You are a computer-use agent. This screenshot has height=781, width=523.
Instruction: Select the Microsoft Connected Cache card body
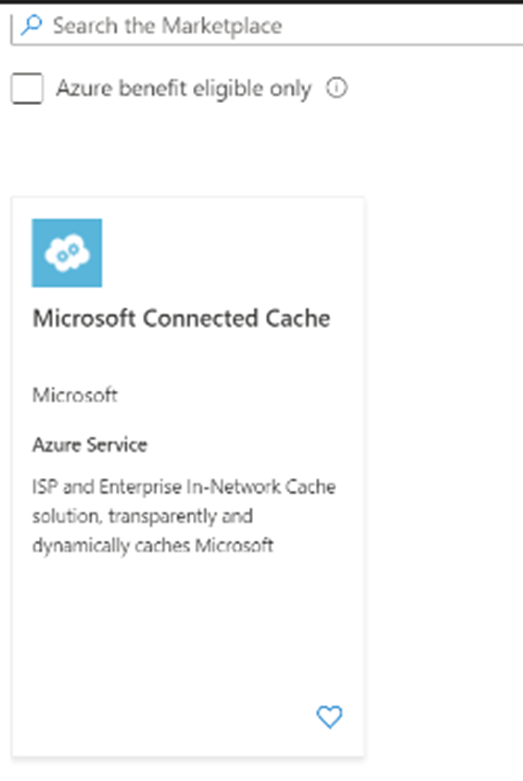coord(188,477)
